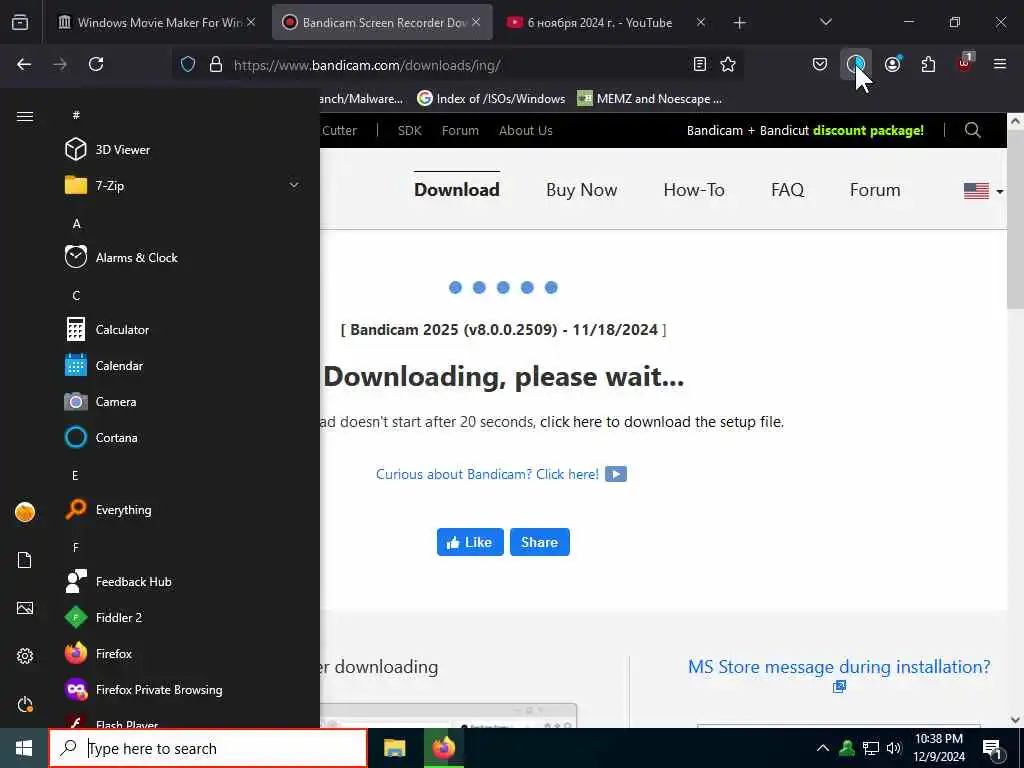1024x768 pixels.
Task: Click the uBlock Origin extension icon
Action: pyautogui.click(x=965, y=63)
